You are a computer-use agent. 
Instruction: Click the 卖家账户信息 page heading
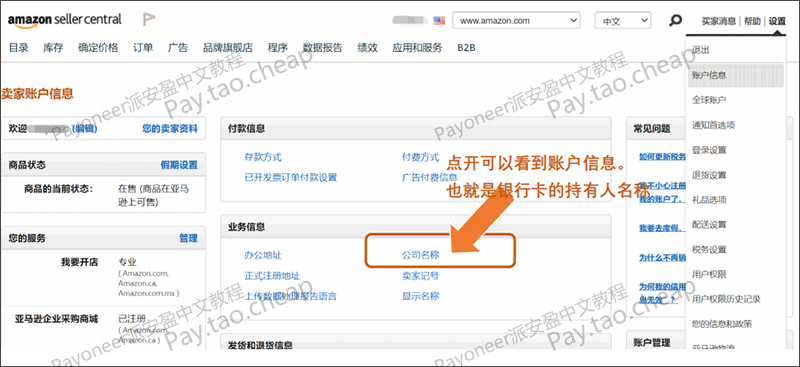[37, 93]
